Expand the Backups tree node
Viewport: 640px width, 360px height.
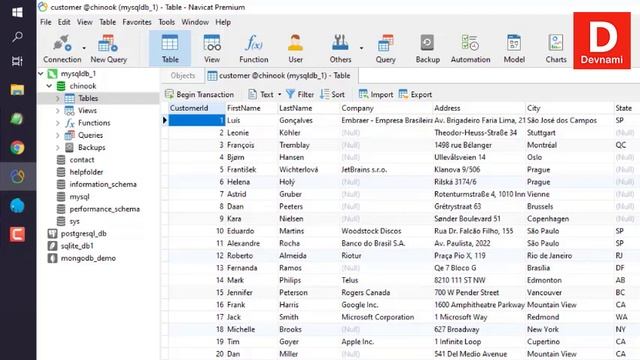(58, 147)
